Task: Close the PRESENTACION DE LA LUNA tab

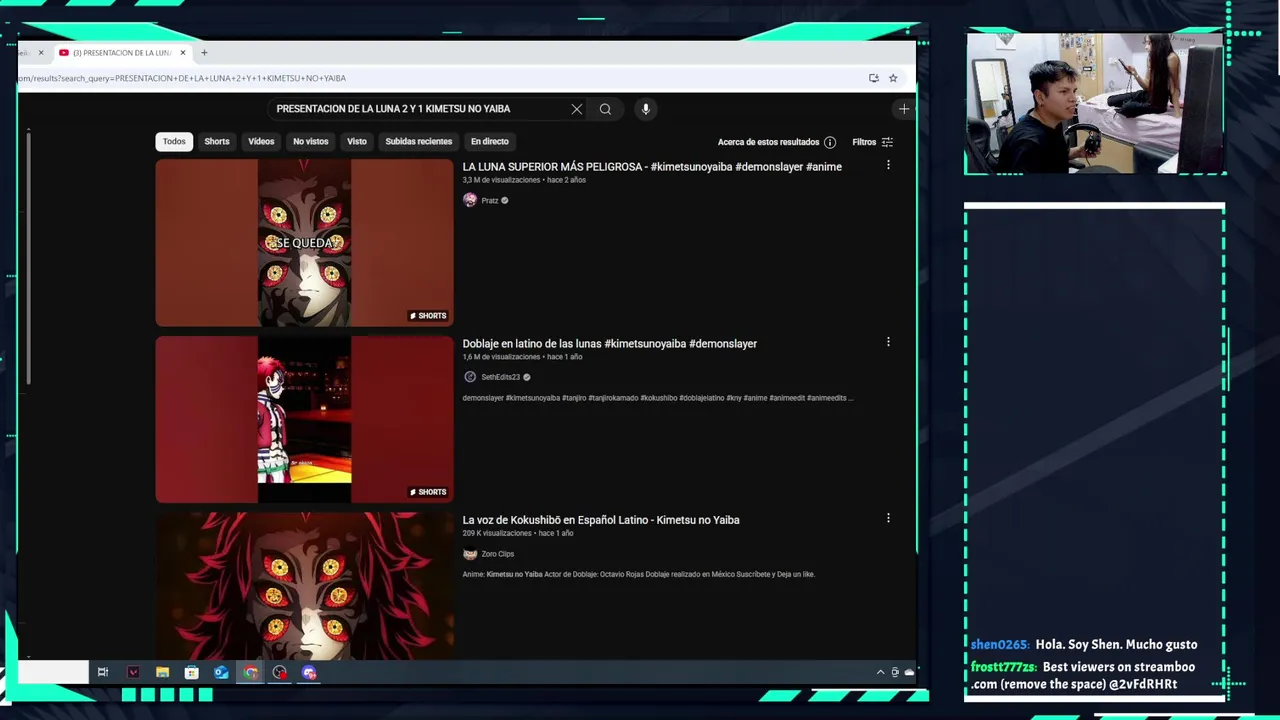Action: click(183, 52)
